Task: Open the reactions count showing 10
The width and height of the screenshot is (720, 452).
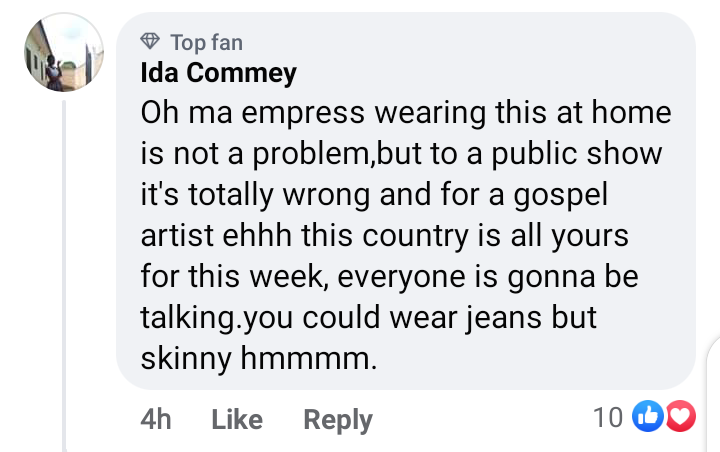Action: [x=608, y=417]
